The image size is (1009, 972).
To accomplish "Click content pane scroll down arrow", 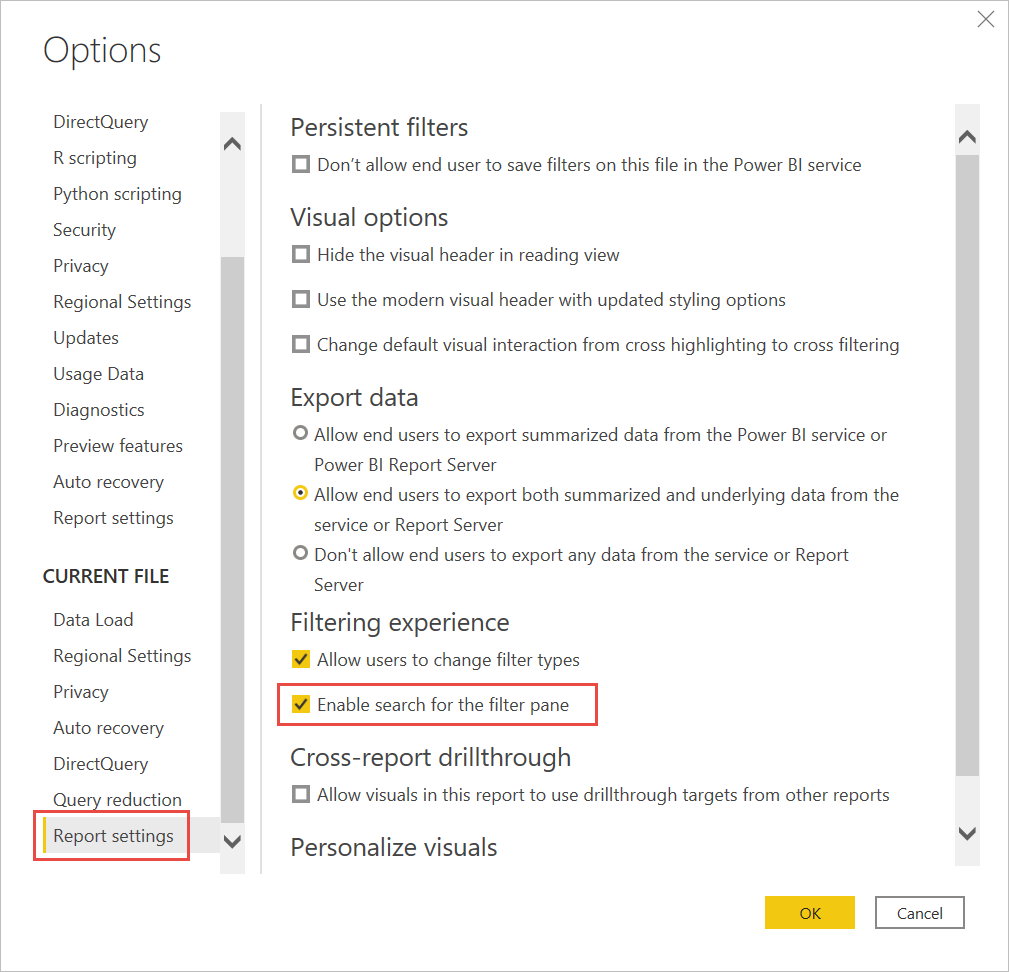I will pyautogui.click(x=967, y=834).
